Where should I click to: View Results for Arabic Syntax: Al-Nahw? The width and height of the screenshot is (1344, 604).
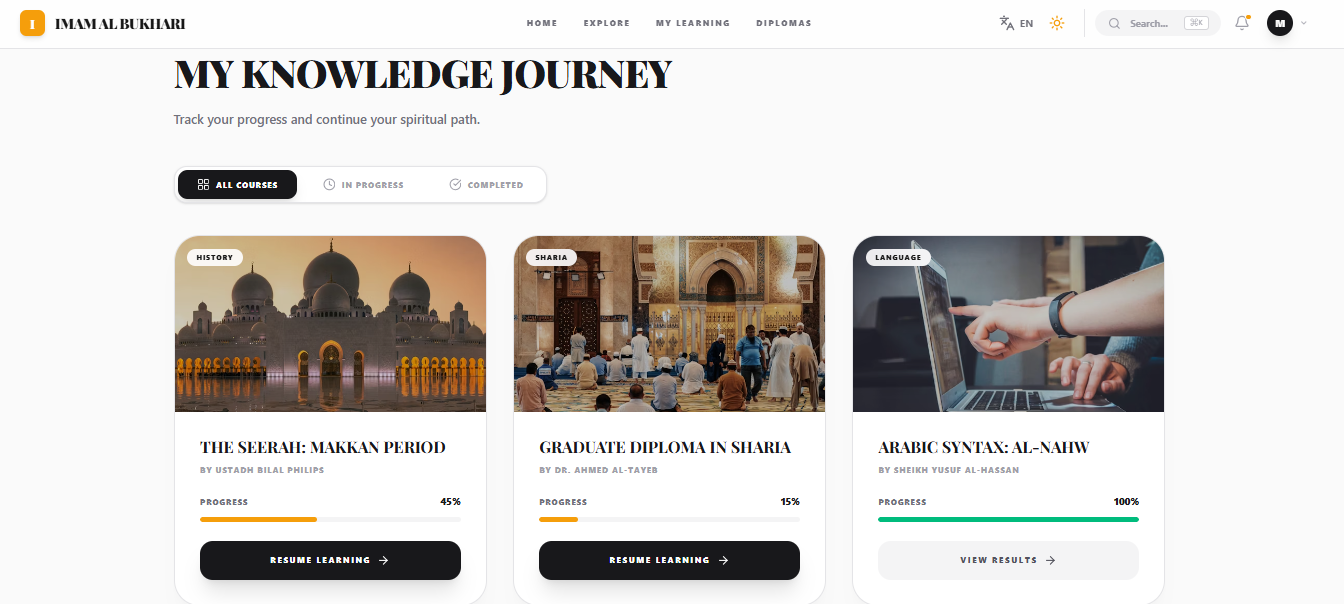click(1008, 560)
